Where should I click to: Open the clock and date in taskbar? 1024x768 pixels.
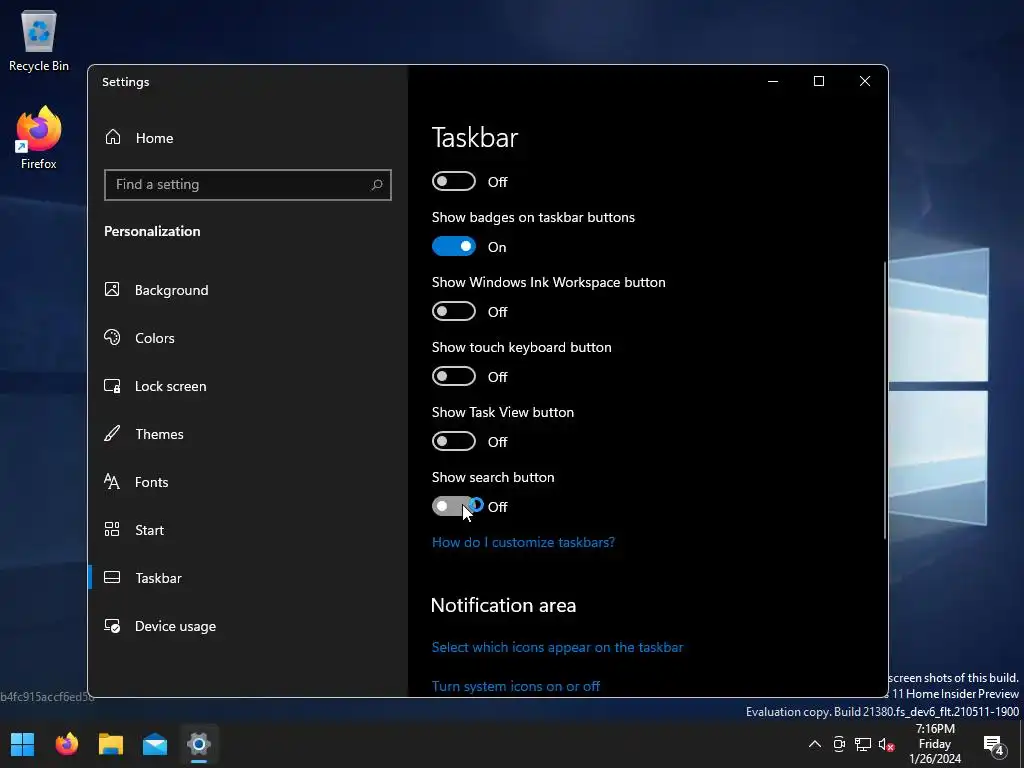pos(935,744)
